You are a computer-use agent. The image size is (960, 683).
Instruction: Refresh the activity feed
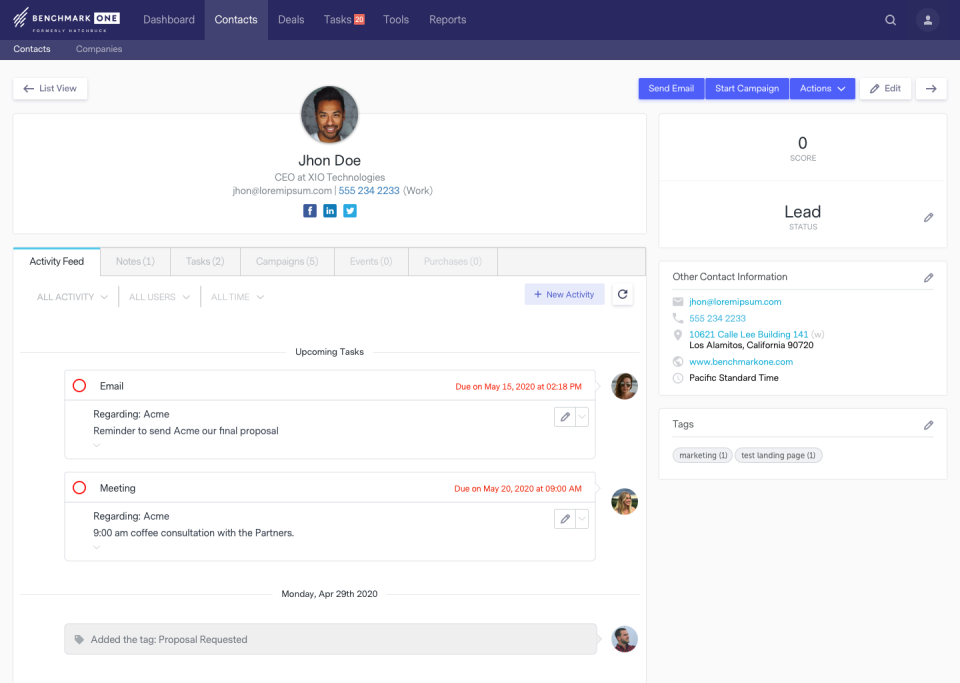tap(622, 295)
